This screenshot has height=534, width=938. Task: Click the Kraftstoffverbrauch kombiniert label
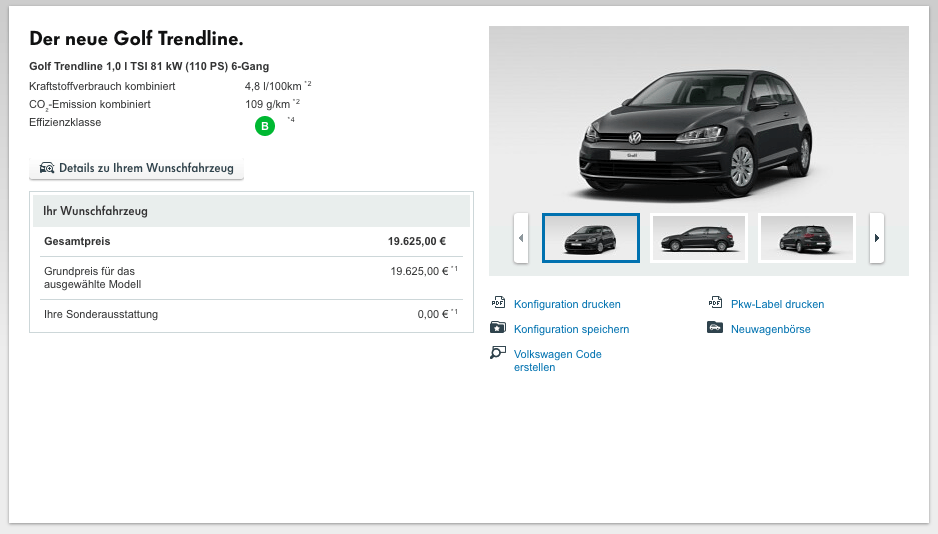[102, 87]
